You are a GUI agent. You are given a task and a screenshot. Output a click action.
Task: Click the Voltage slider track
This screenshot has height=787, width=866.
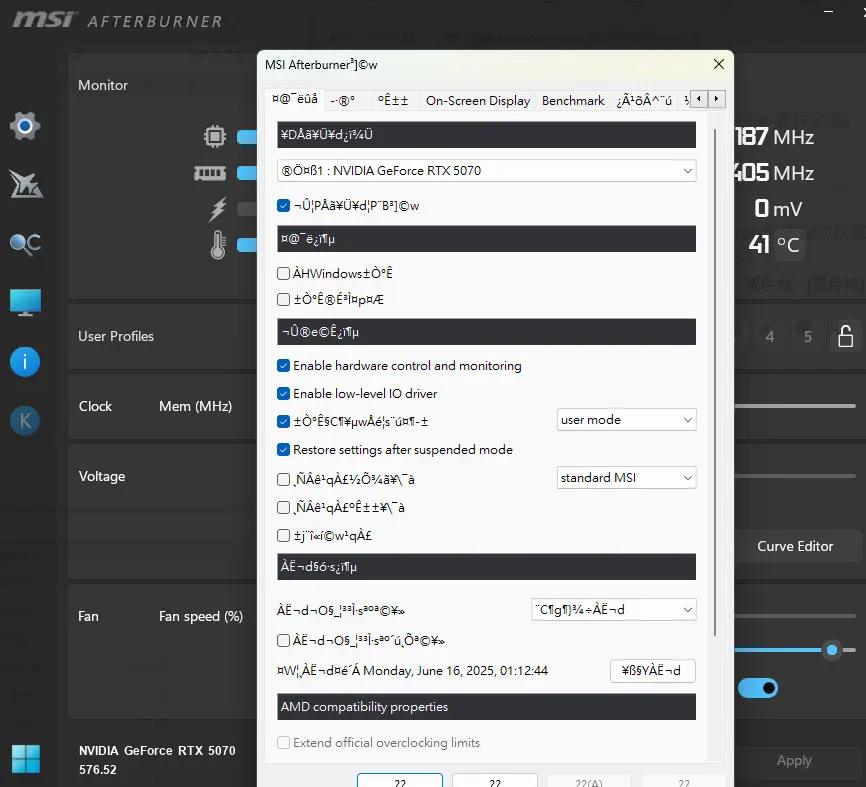tap(795, 476)
